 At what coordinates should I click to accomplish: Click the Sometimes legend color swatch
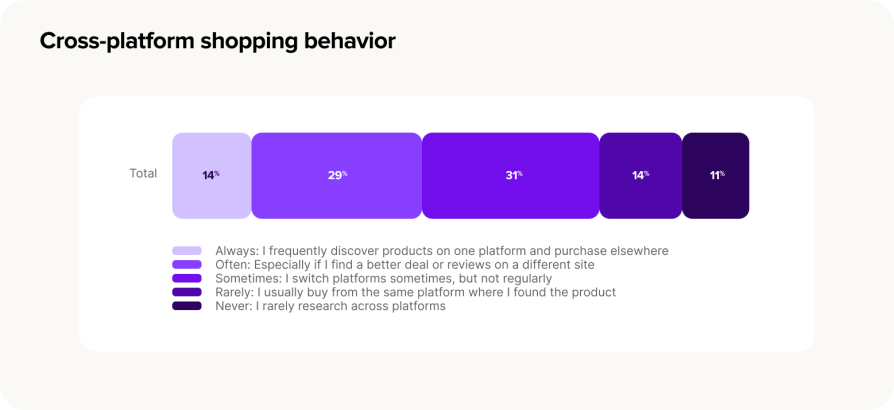click(x=187, y=278)
